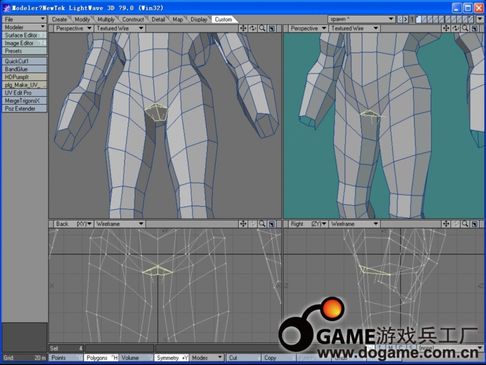The height and width of the screenshot is (365, 486).
Task: Launch the HDPusplt plugin button
Action: click(x=24, y=77)
